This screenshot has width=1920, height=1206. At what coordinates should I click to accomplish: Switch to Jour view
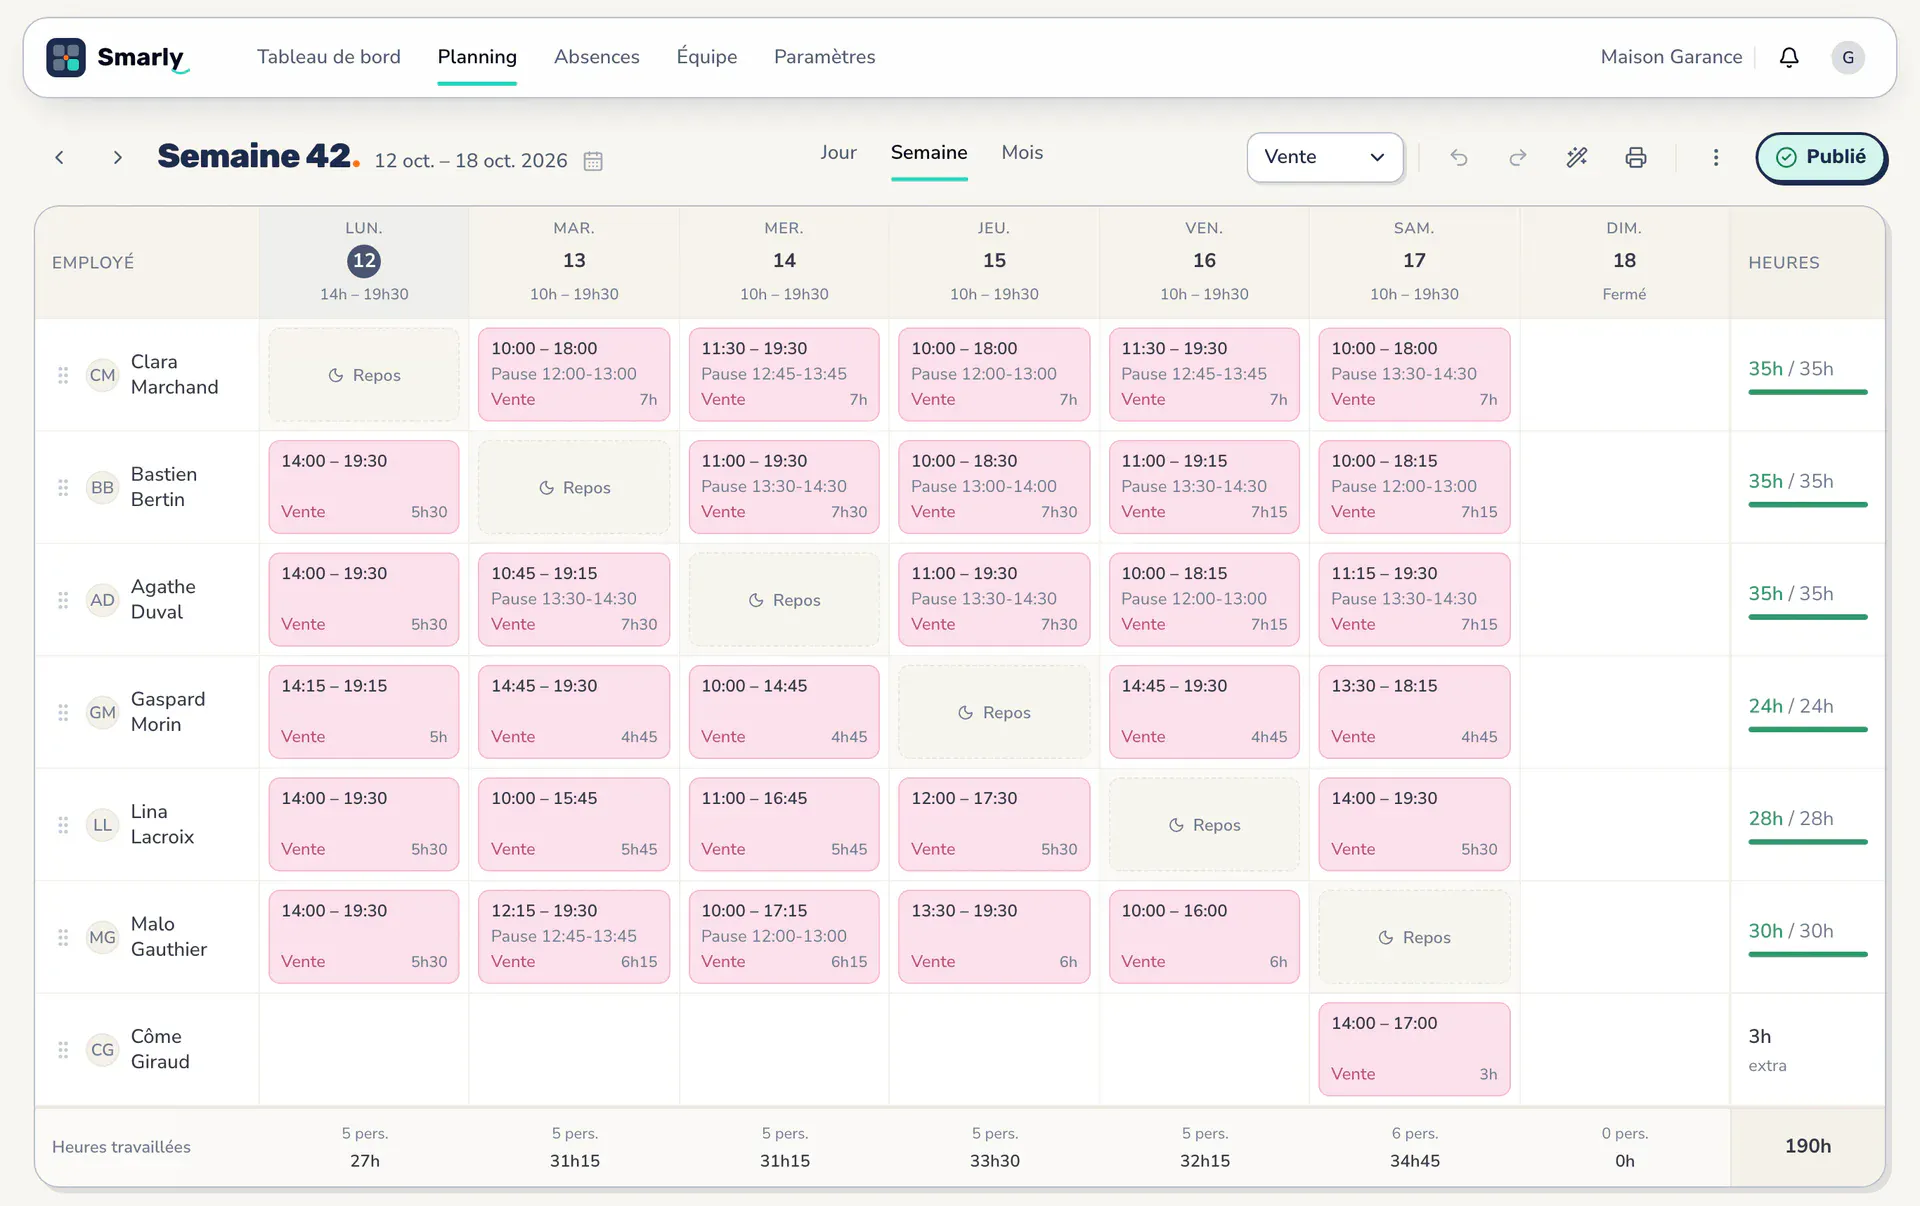pos(838,152)
